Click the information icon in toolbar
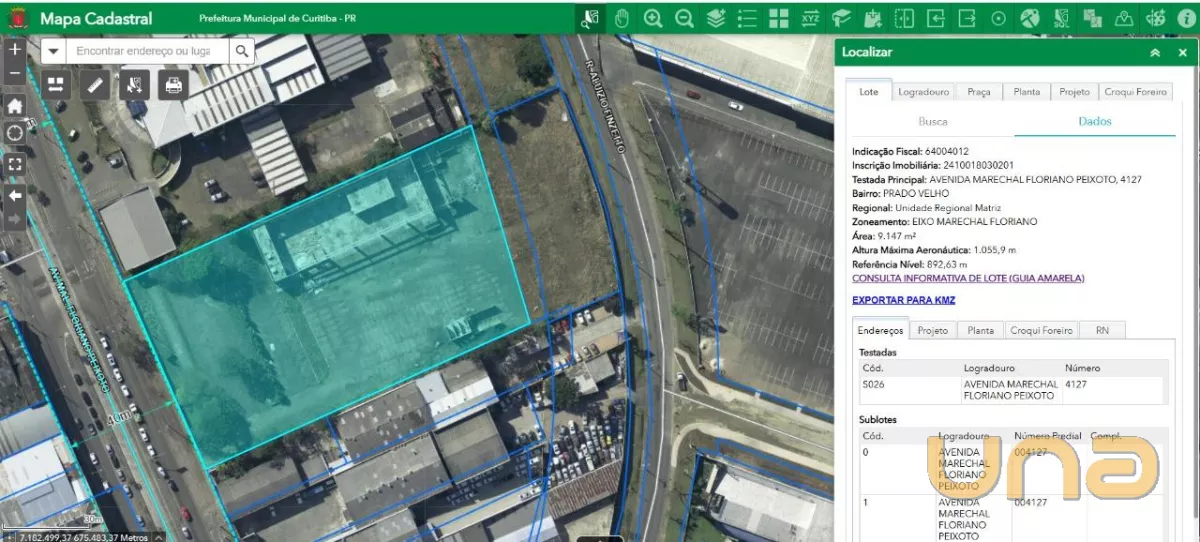 point(1186,18)
